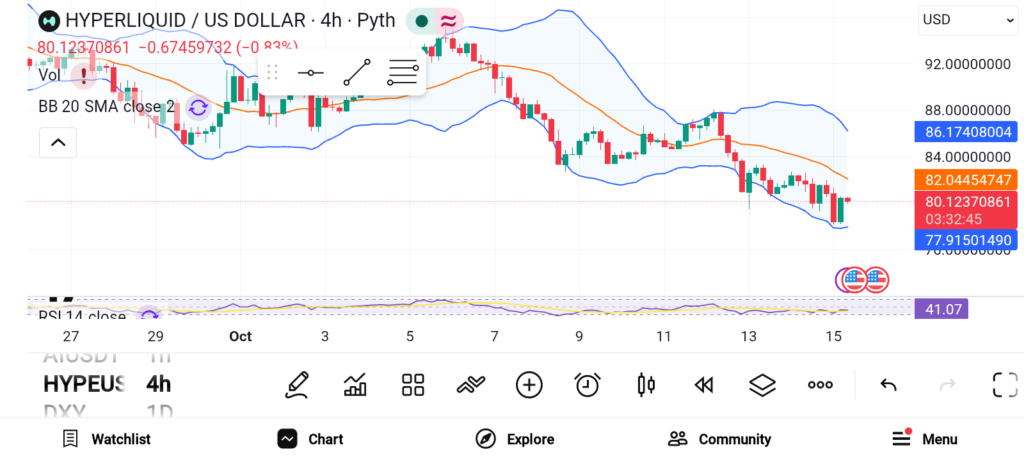The image size is (1024, 461).
Task: Open the Watchlist tab
Action: click(x=106, y=439)
